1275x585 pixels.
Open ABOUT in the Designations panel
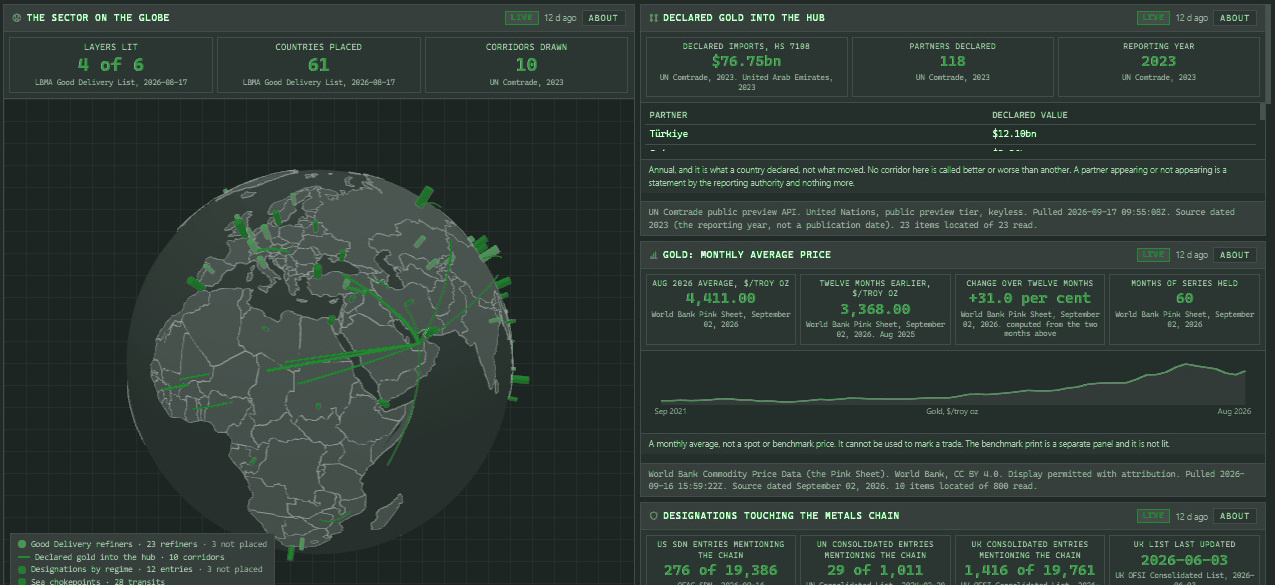[x=1235, y=516]
